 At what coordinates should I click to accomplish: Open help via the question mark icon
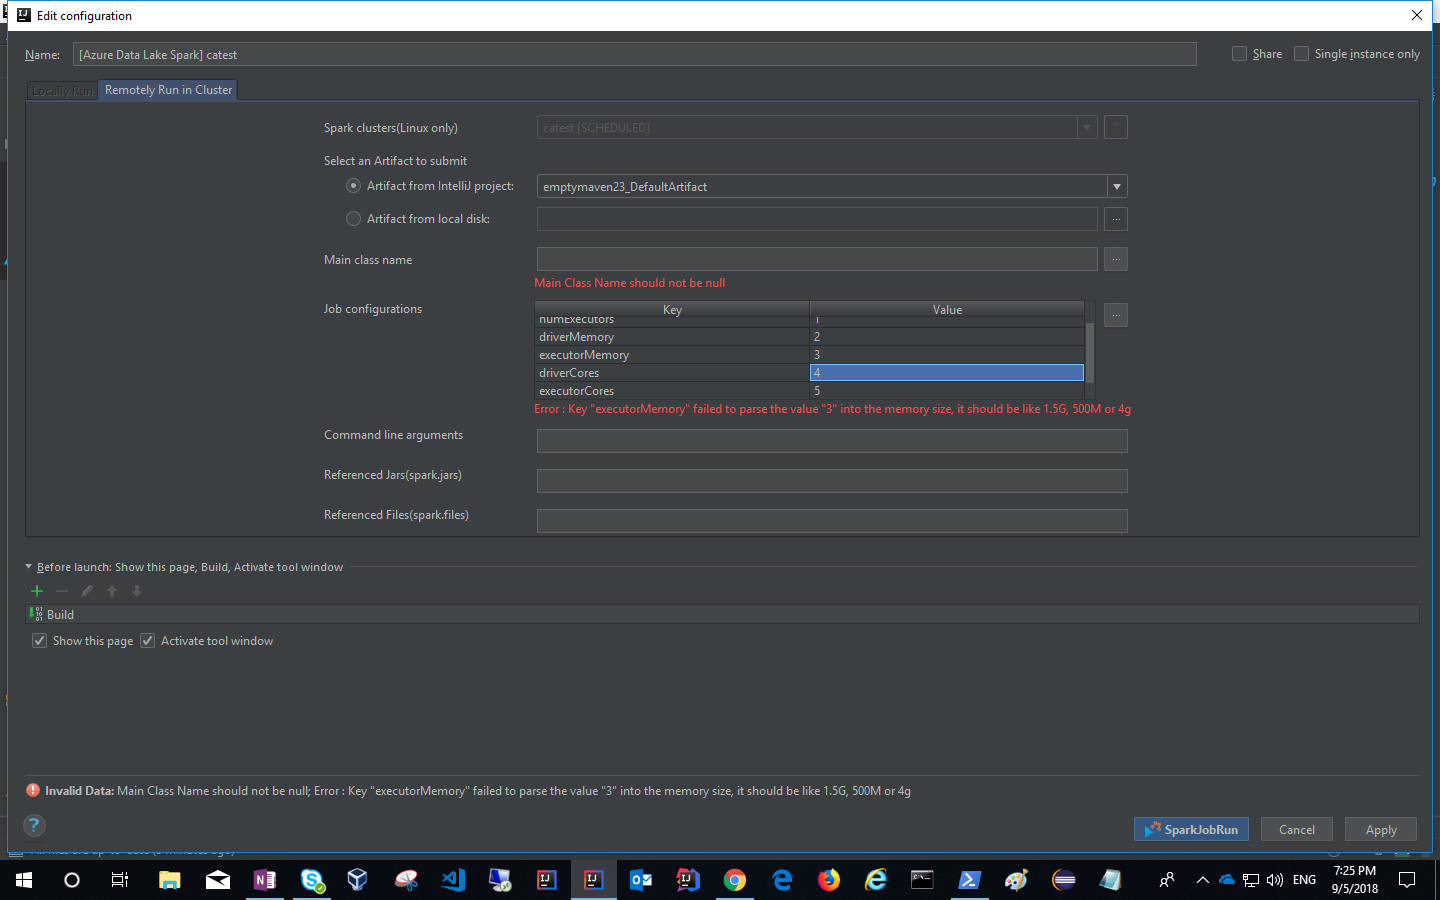34,826
